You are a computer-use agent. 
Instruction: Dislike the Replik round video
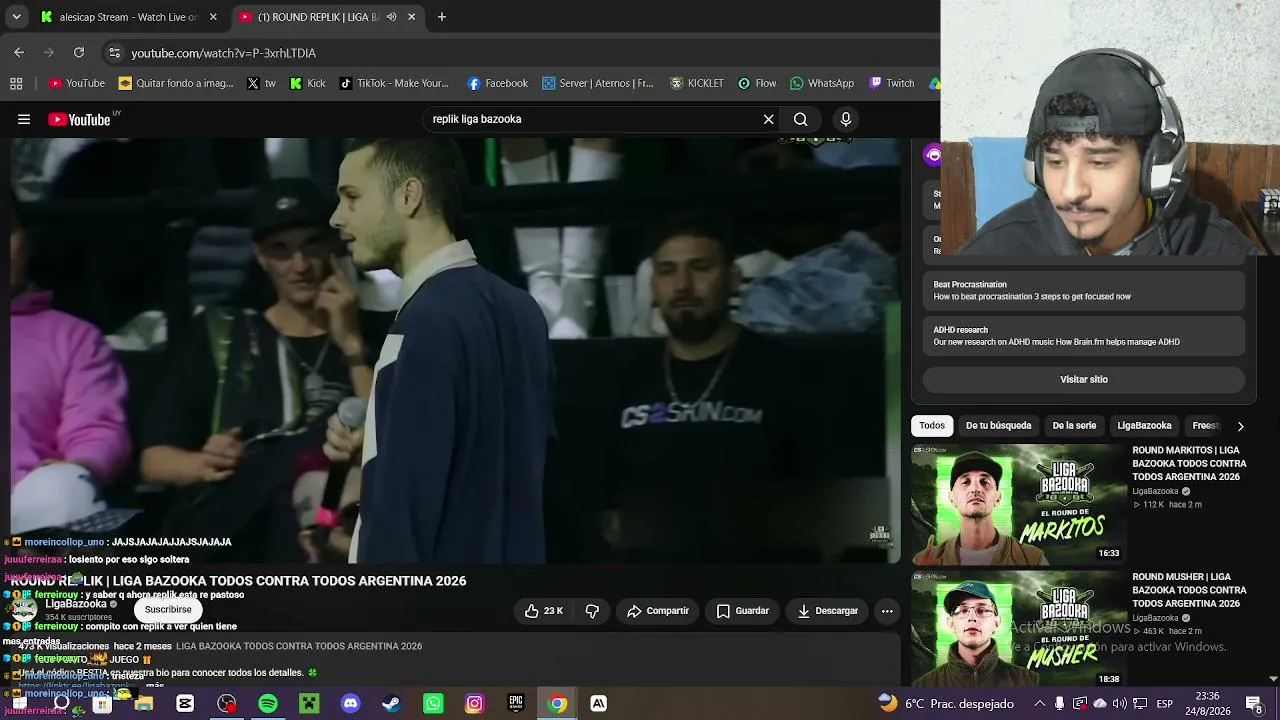[x=592, y=611]
